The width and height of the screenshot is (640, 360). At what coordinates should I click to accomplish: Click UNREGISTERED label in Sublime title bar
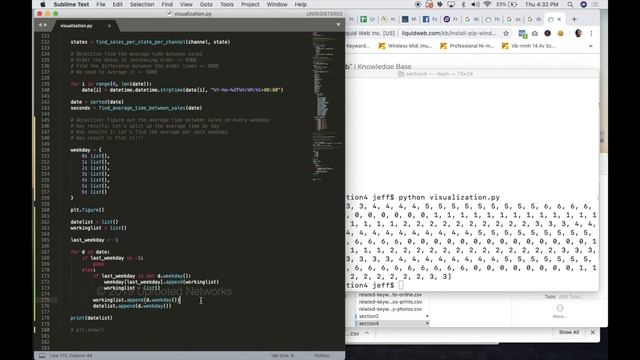point(324,14)
